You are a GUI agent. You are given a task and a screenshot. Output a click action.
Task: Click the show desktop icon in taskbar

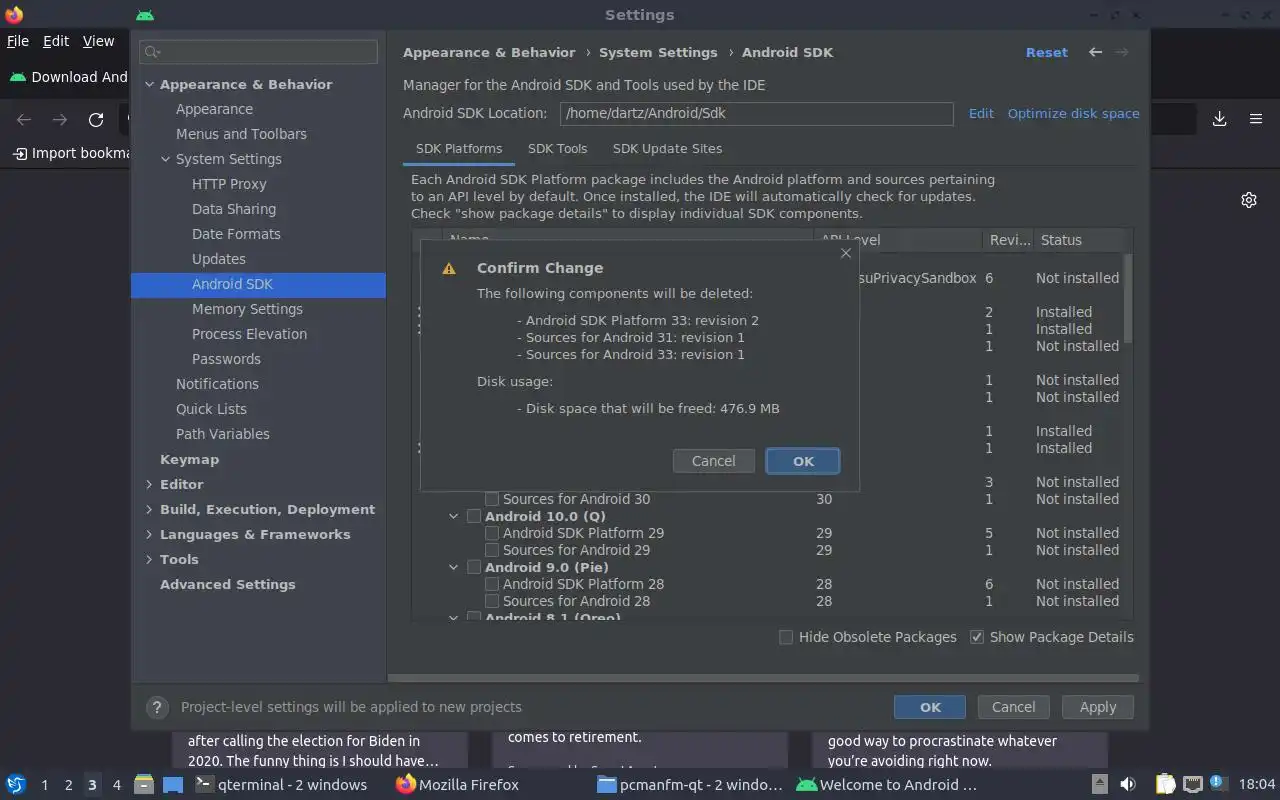click(x=173, y=785)
